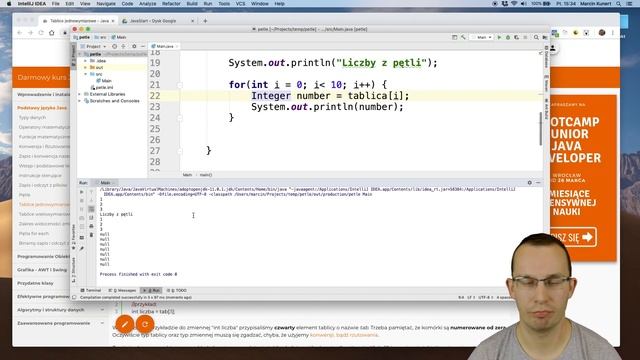This screenshot has width=640, height=360.
Task: Open the Main run configuration dropdown
Action: point(482,37)
